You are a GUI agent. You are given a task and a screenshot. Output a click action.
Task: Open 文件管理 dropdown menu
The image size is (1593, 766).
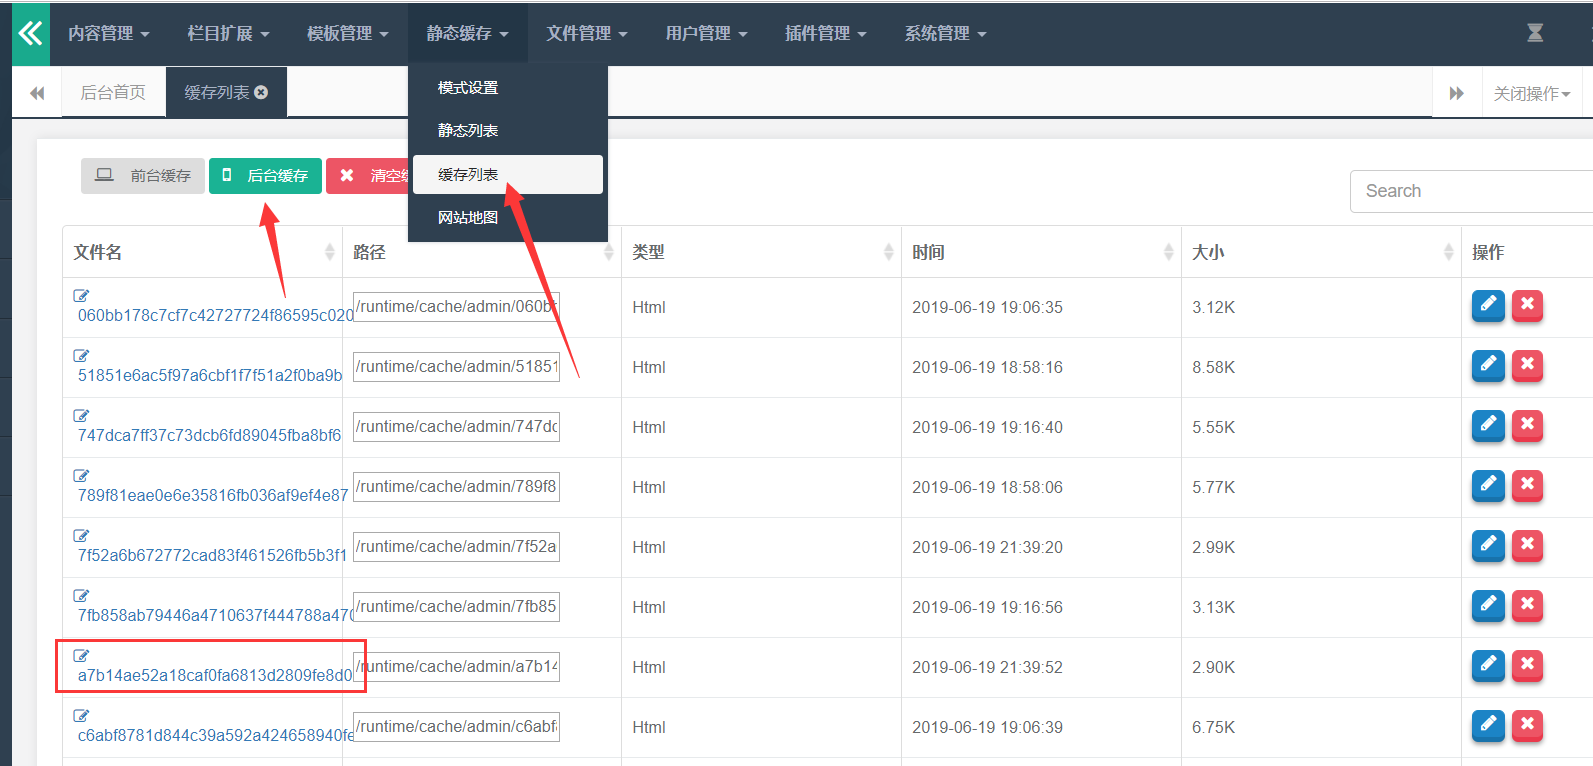pos(587,34)
